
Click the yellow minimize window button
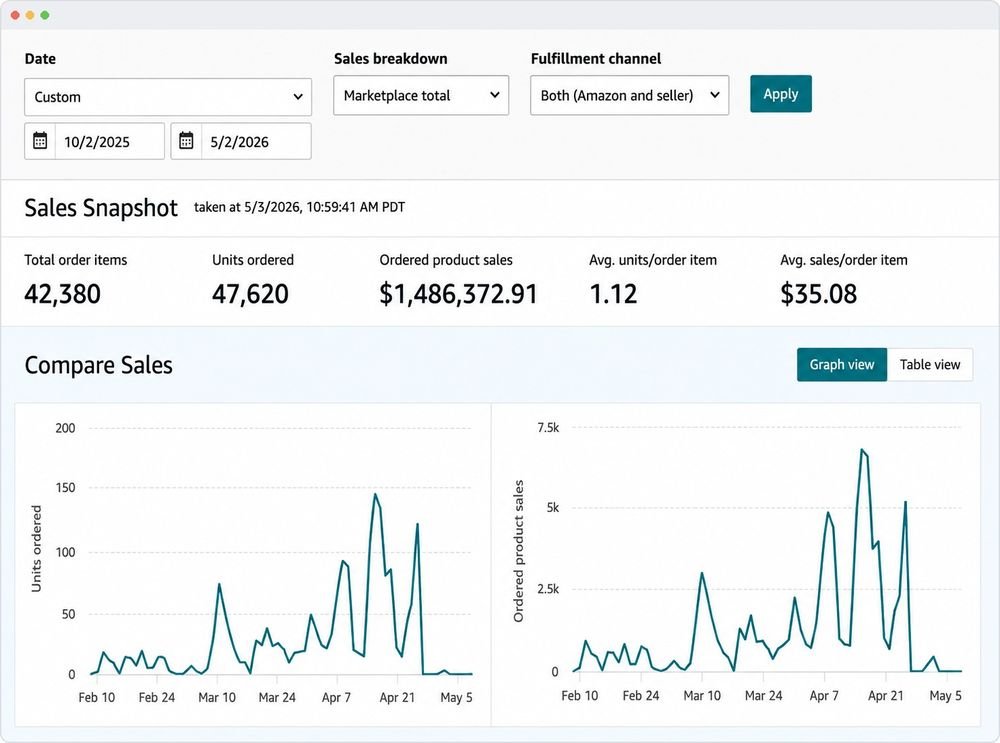tap(30, 15)
